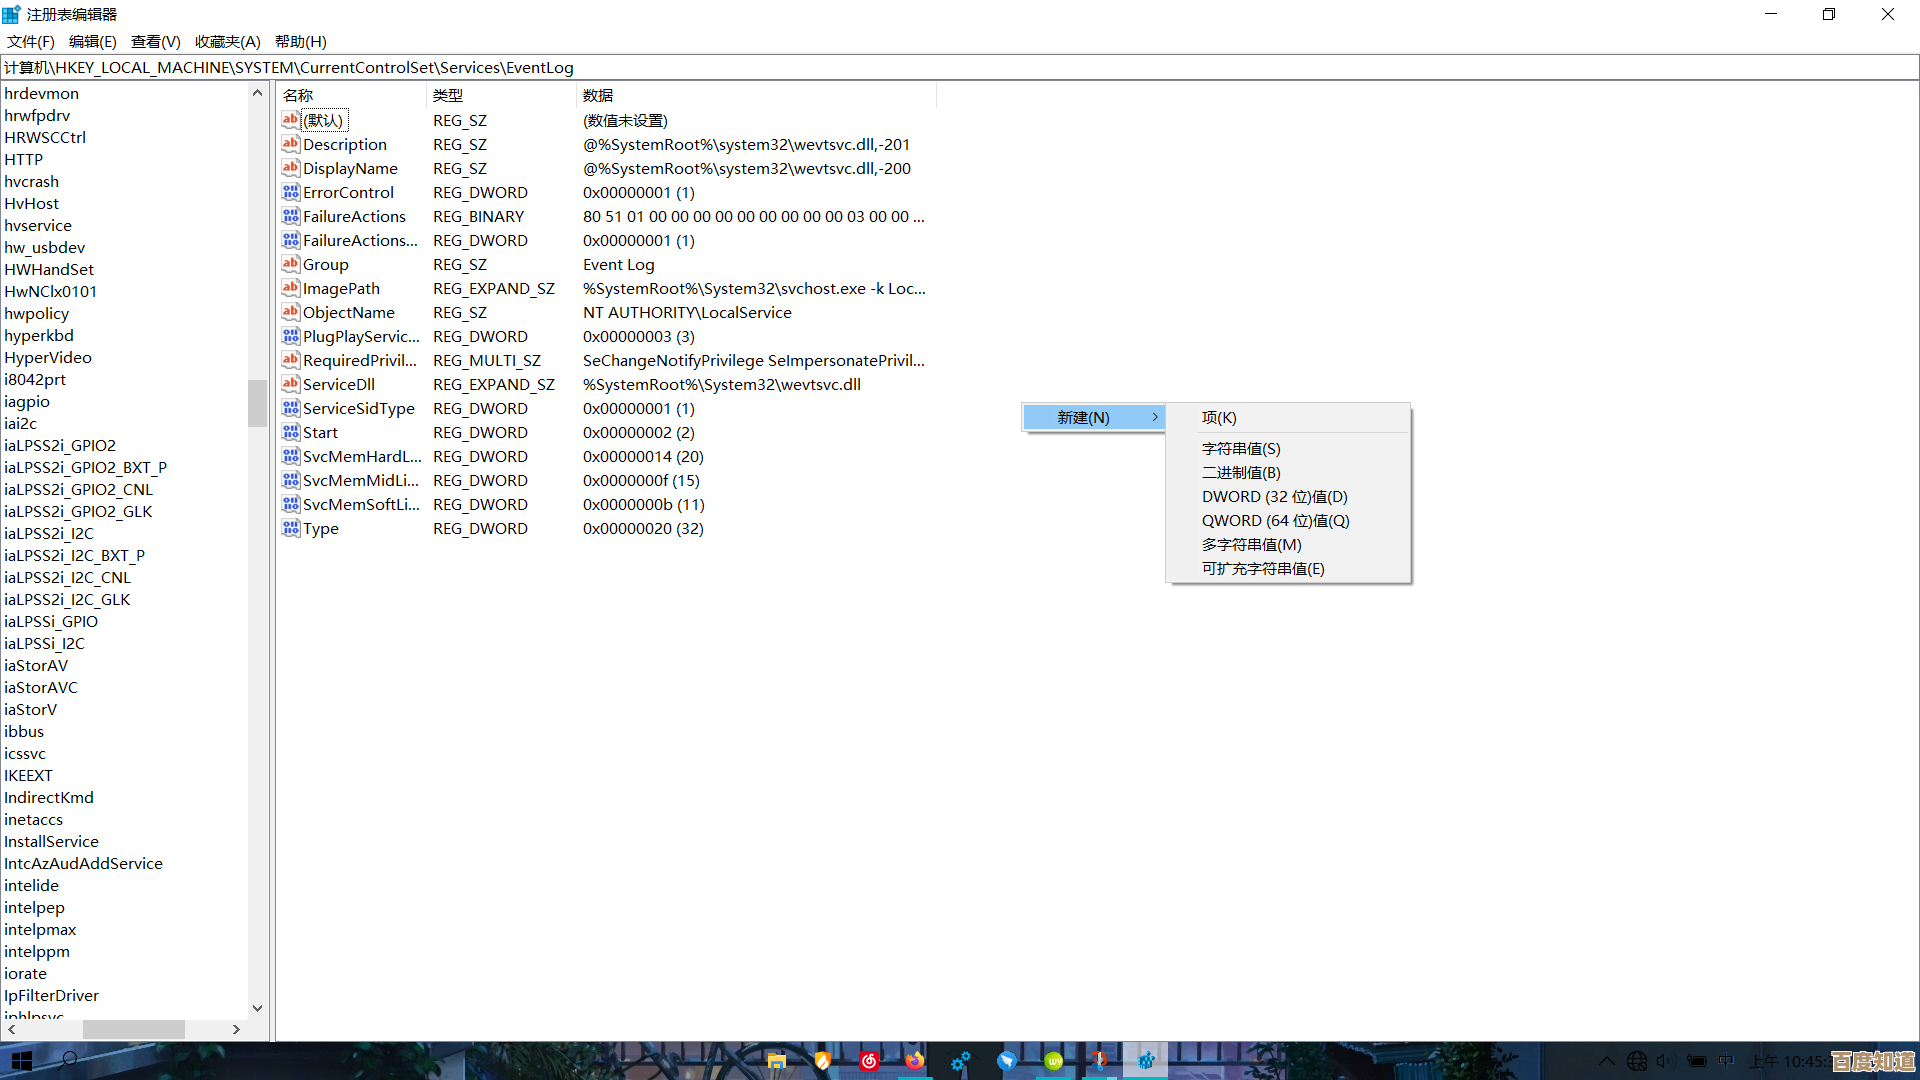Screen dimensions: 1920x1080
Task: Click the Start value's DWORD icon
Action: tap(290, 432)
